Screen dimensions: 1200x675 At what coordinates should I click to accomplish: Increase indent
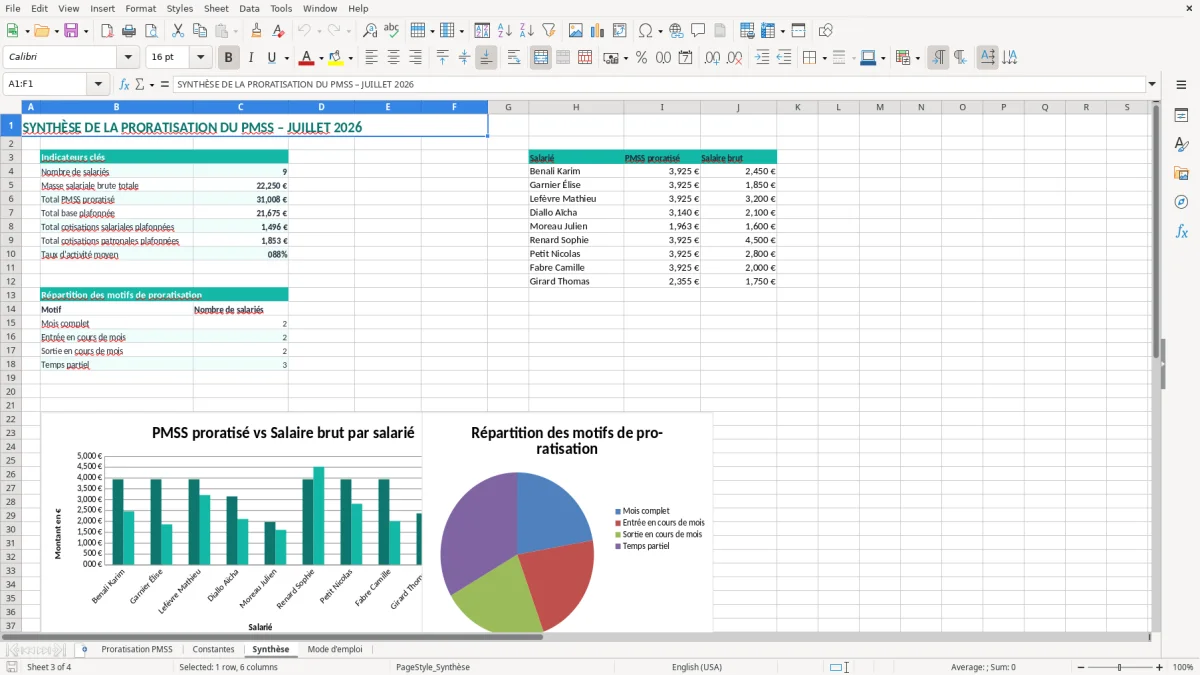pos(762,58)
